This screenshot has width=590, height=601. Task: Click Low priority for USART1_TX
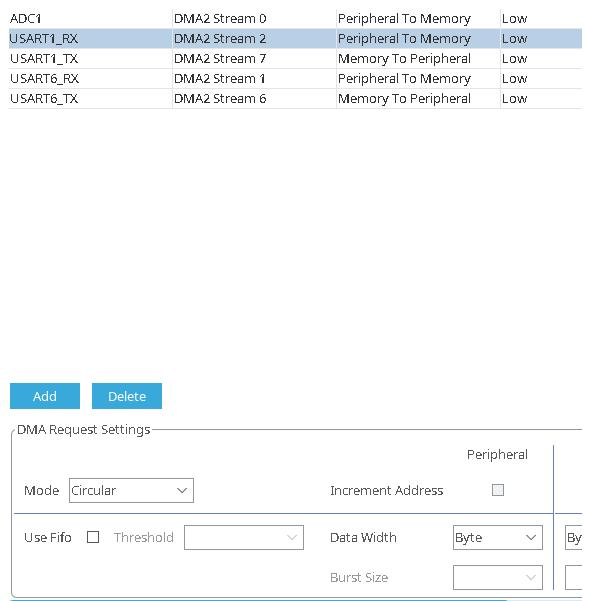541,58
